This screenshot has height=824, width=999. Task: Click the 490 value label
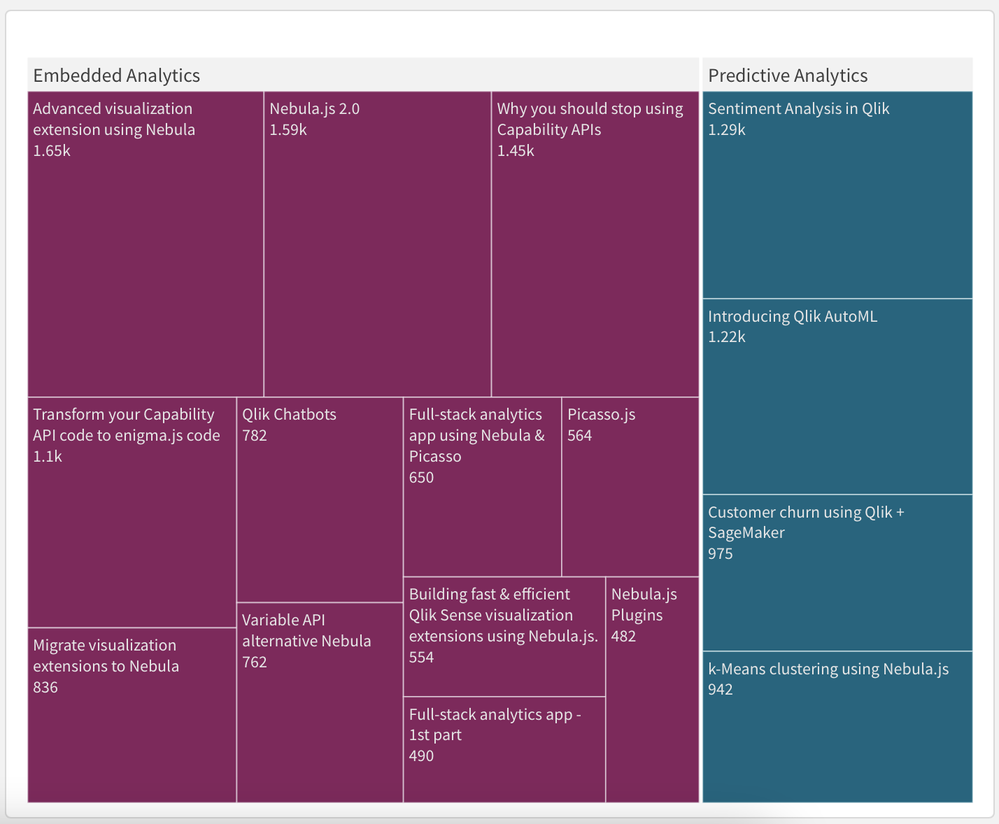(421, 755)
